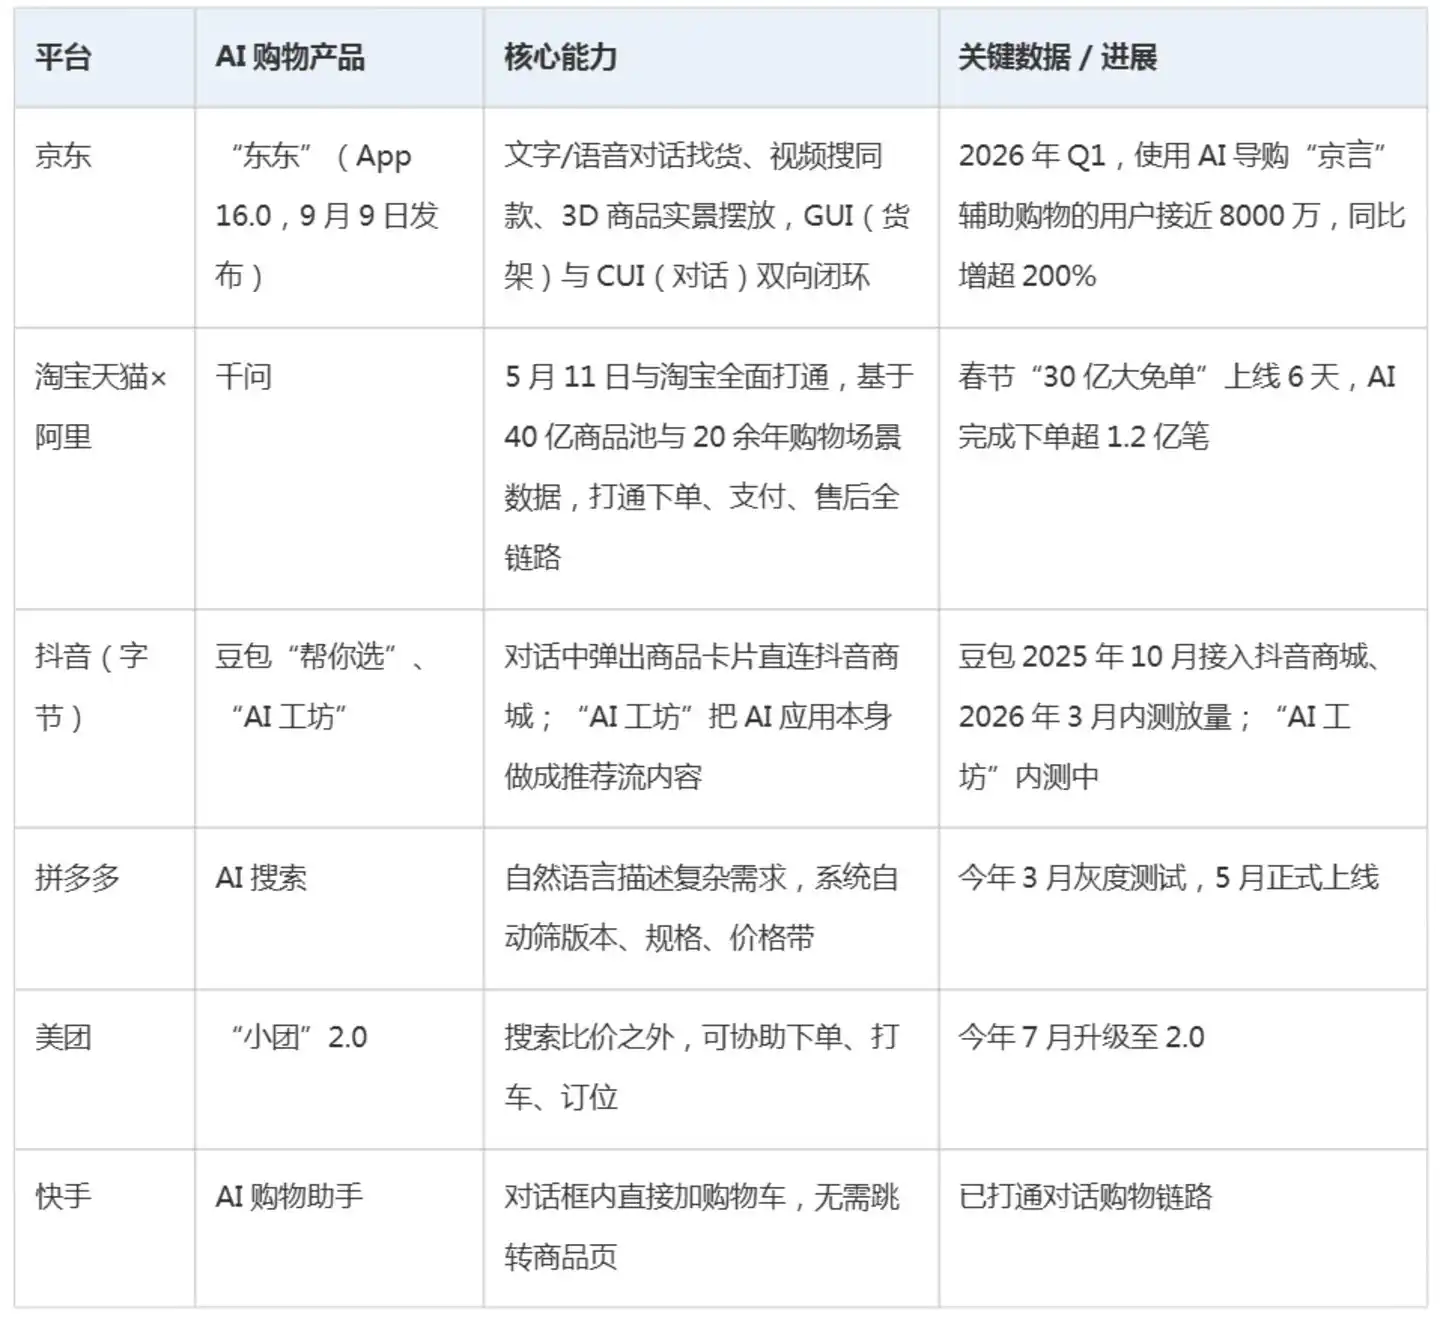
Task: Select the product cell "AI 购物助手"
Action: [339, 1228]
